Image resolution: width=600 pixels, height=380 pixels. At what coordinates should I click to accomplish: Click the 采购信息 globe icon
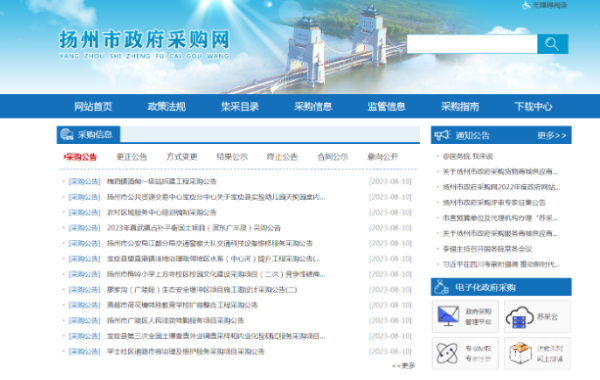[x=67, y=134]
